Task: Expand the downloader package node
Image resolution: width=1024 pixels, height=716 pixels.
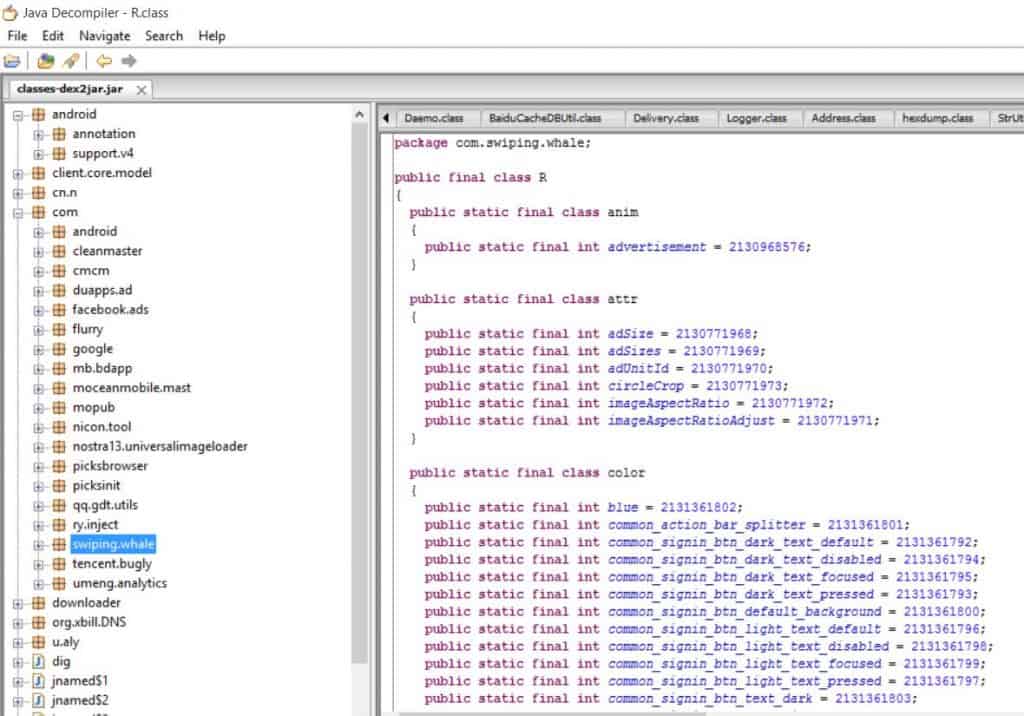Action: point(18,604)
